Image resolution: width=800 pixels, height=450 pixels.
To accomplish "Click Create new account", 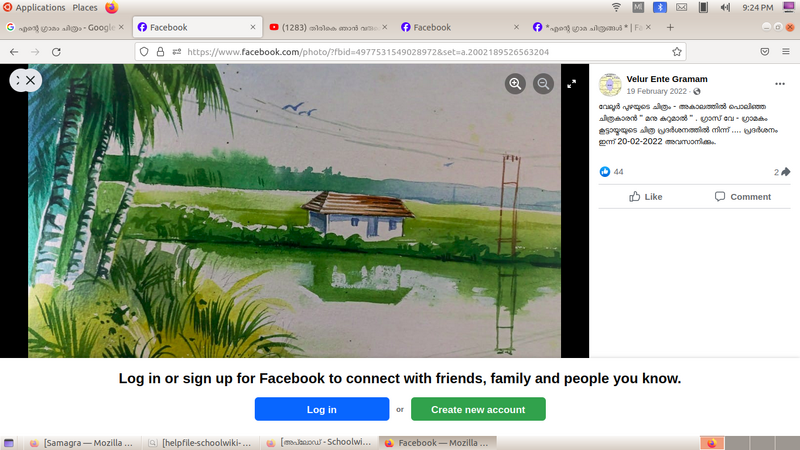I will coord(478,409).
